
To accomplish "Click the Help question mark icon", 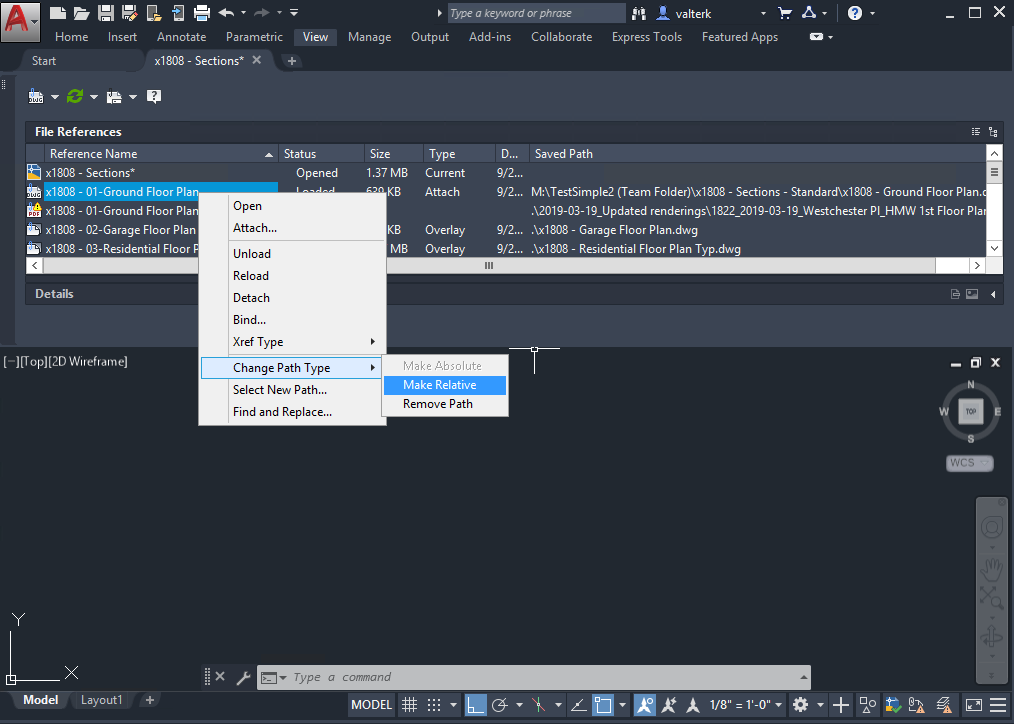I will 855,13.
